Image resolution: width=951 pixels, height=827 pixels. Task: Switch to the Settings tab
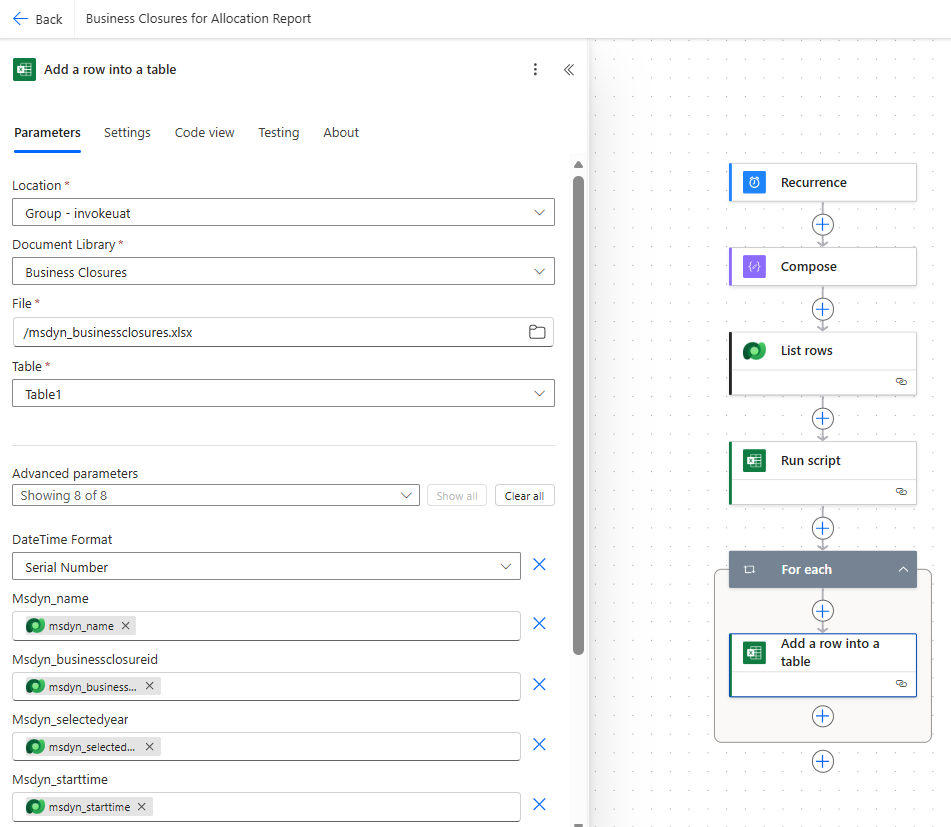tap(127, 133)
